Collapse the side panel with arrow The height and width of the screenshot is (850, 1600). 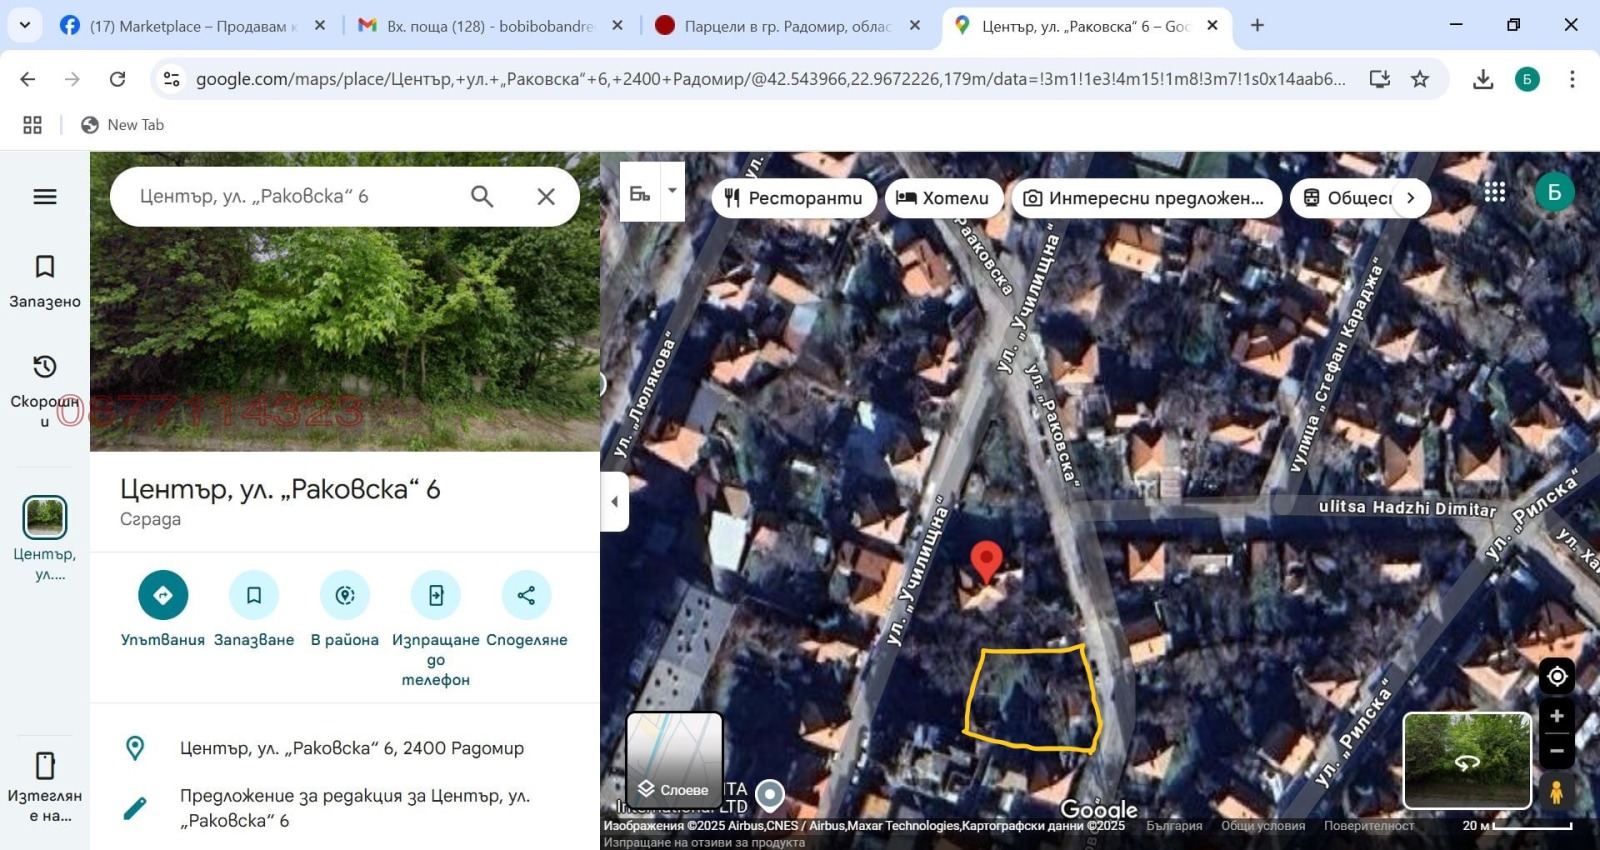614,502
